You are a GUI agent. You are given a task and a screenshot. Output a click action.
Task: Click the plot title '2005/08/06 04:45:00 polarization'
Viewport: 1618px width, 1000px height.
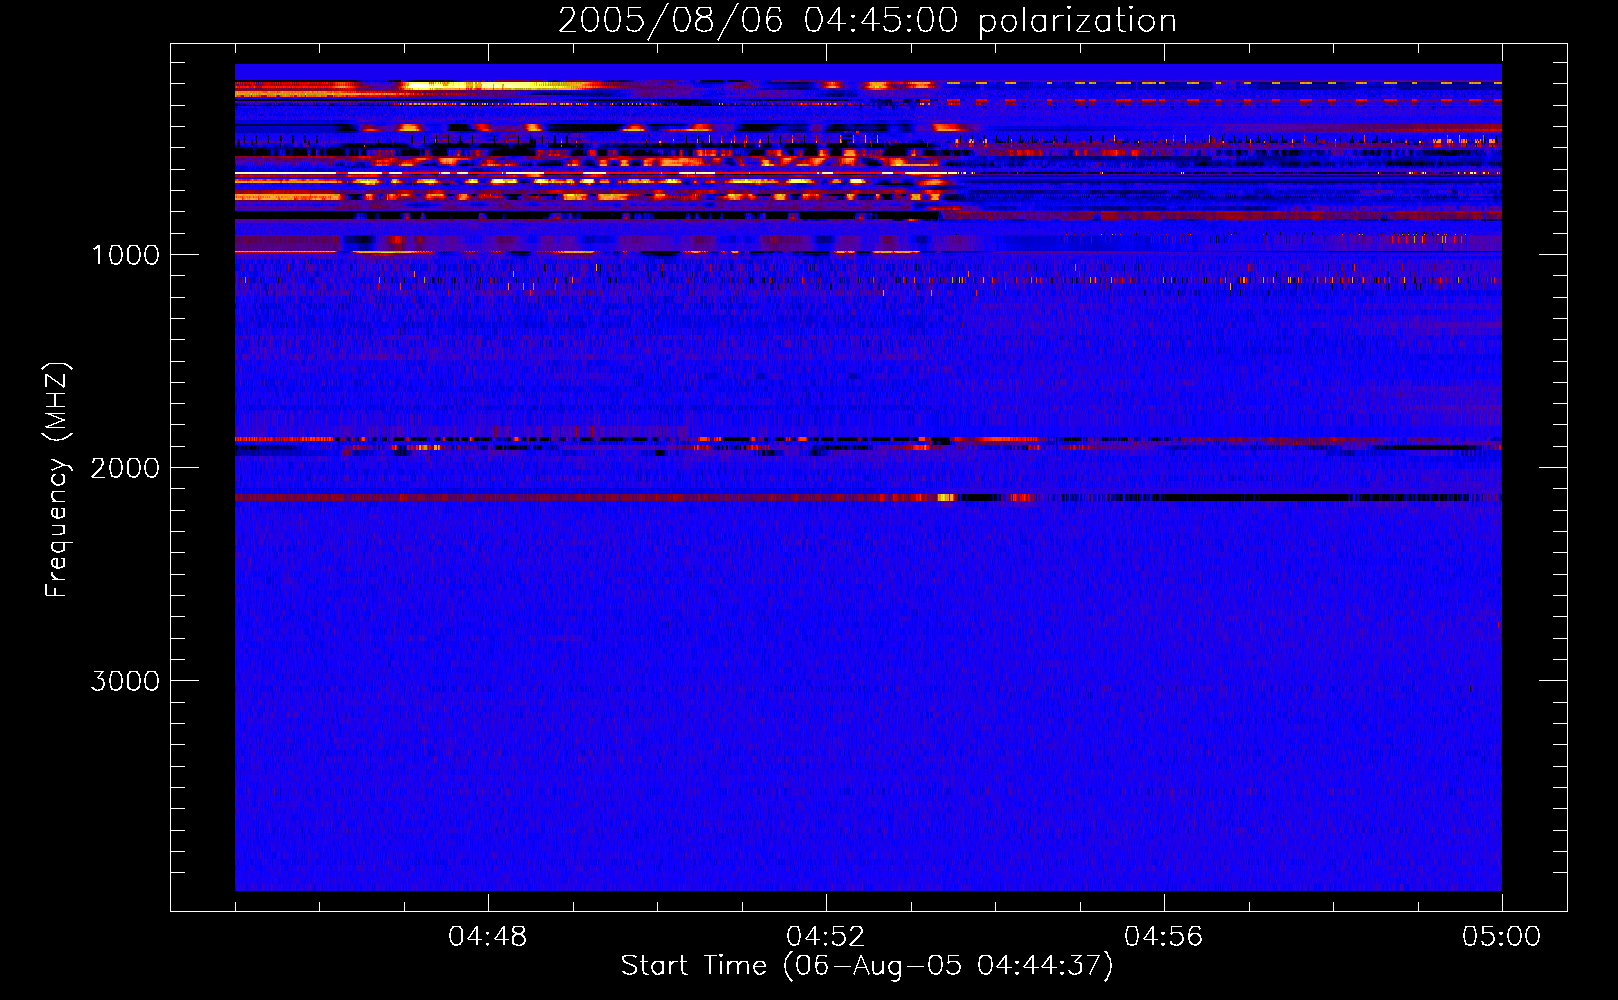tap(867, 21)
